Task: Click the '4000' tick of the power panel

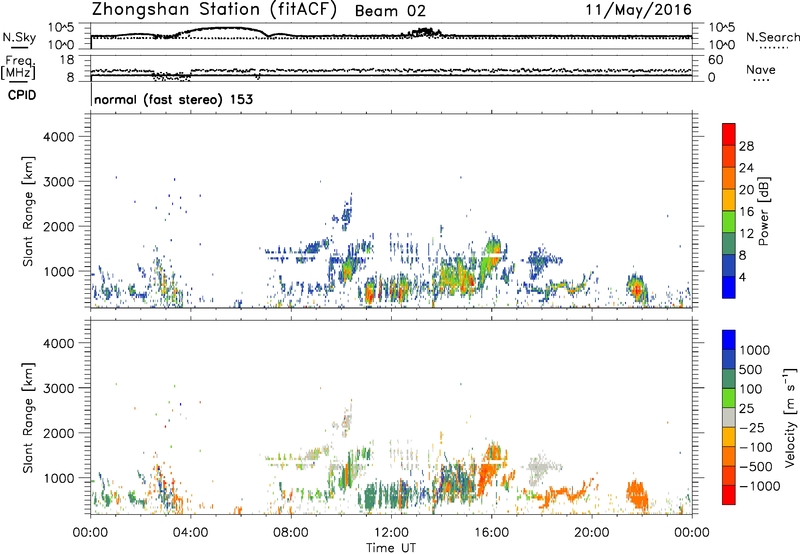Action: 59,137
